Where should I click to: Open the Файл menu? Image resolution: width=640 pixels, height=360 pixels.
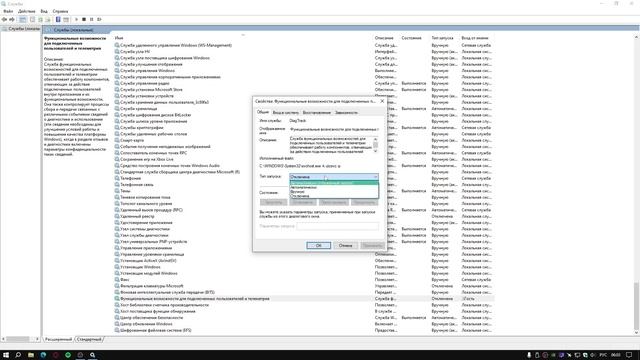[x=8, y=11]
